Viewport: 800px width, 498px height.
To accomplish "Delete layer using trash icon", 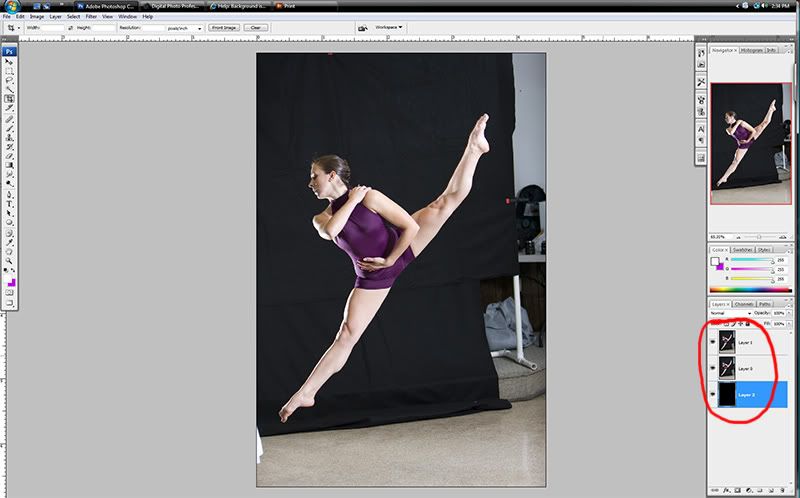I will coord(782,490).
